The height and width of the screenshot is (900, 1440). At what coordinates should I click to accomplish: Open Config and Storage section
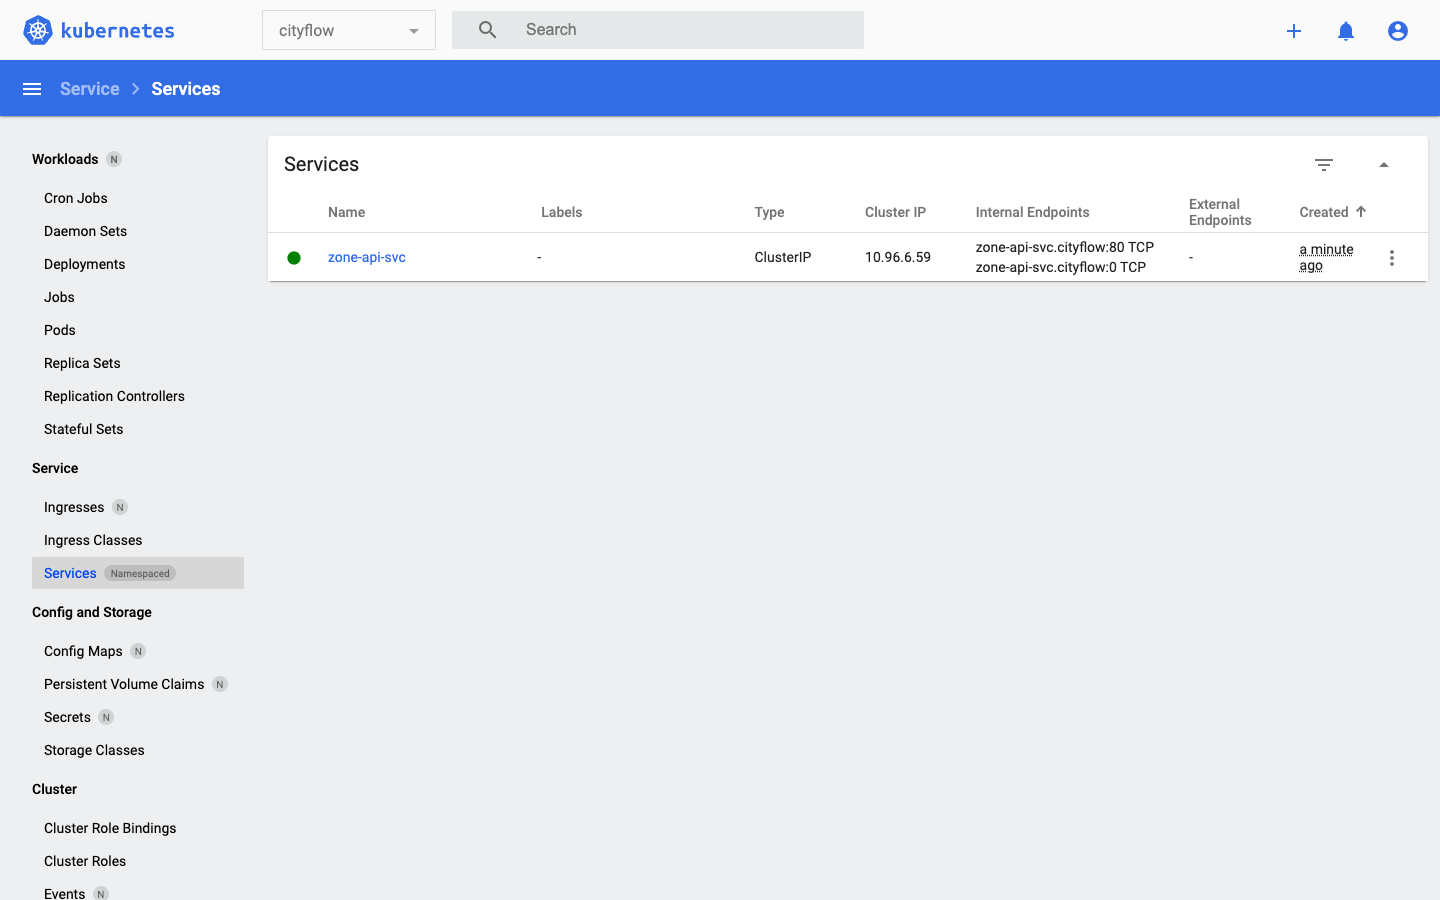click(92, 612)
